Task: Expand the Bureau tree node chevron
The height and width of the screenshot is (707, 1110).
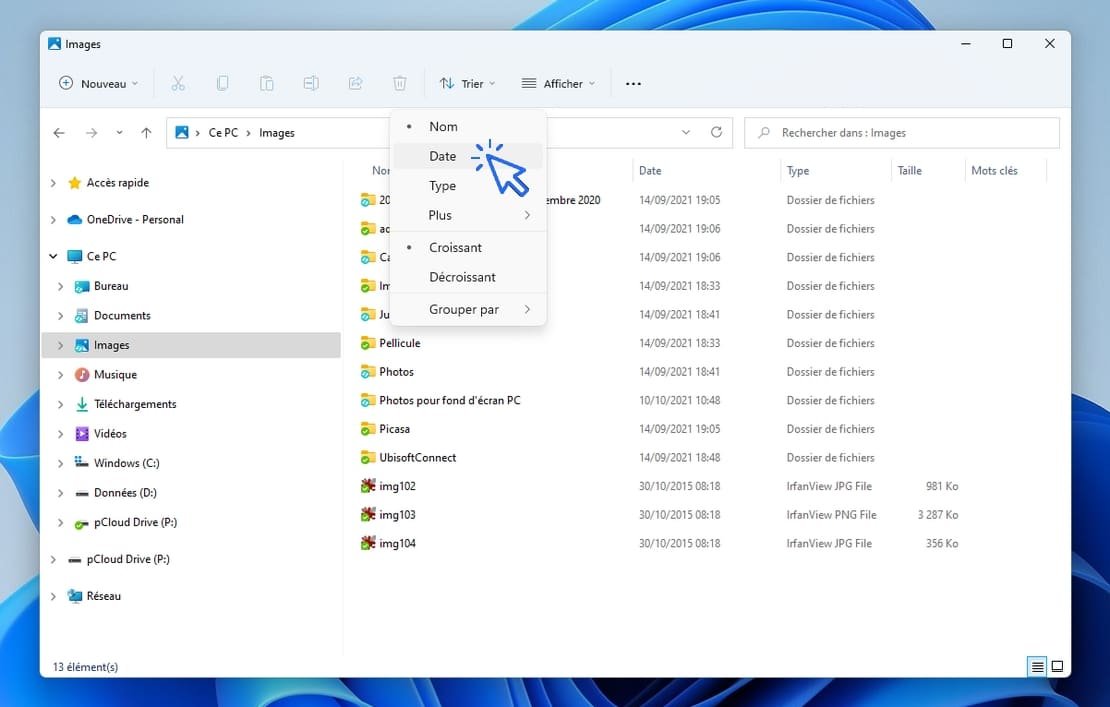Action: (60, 286)
